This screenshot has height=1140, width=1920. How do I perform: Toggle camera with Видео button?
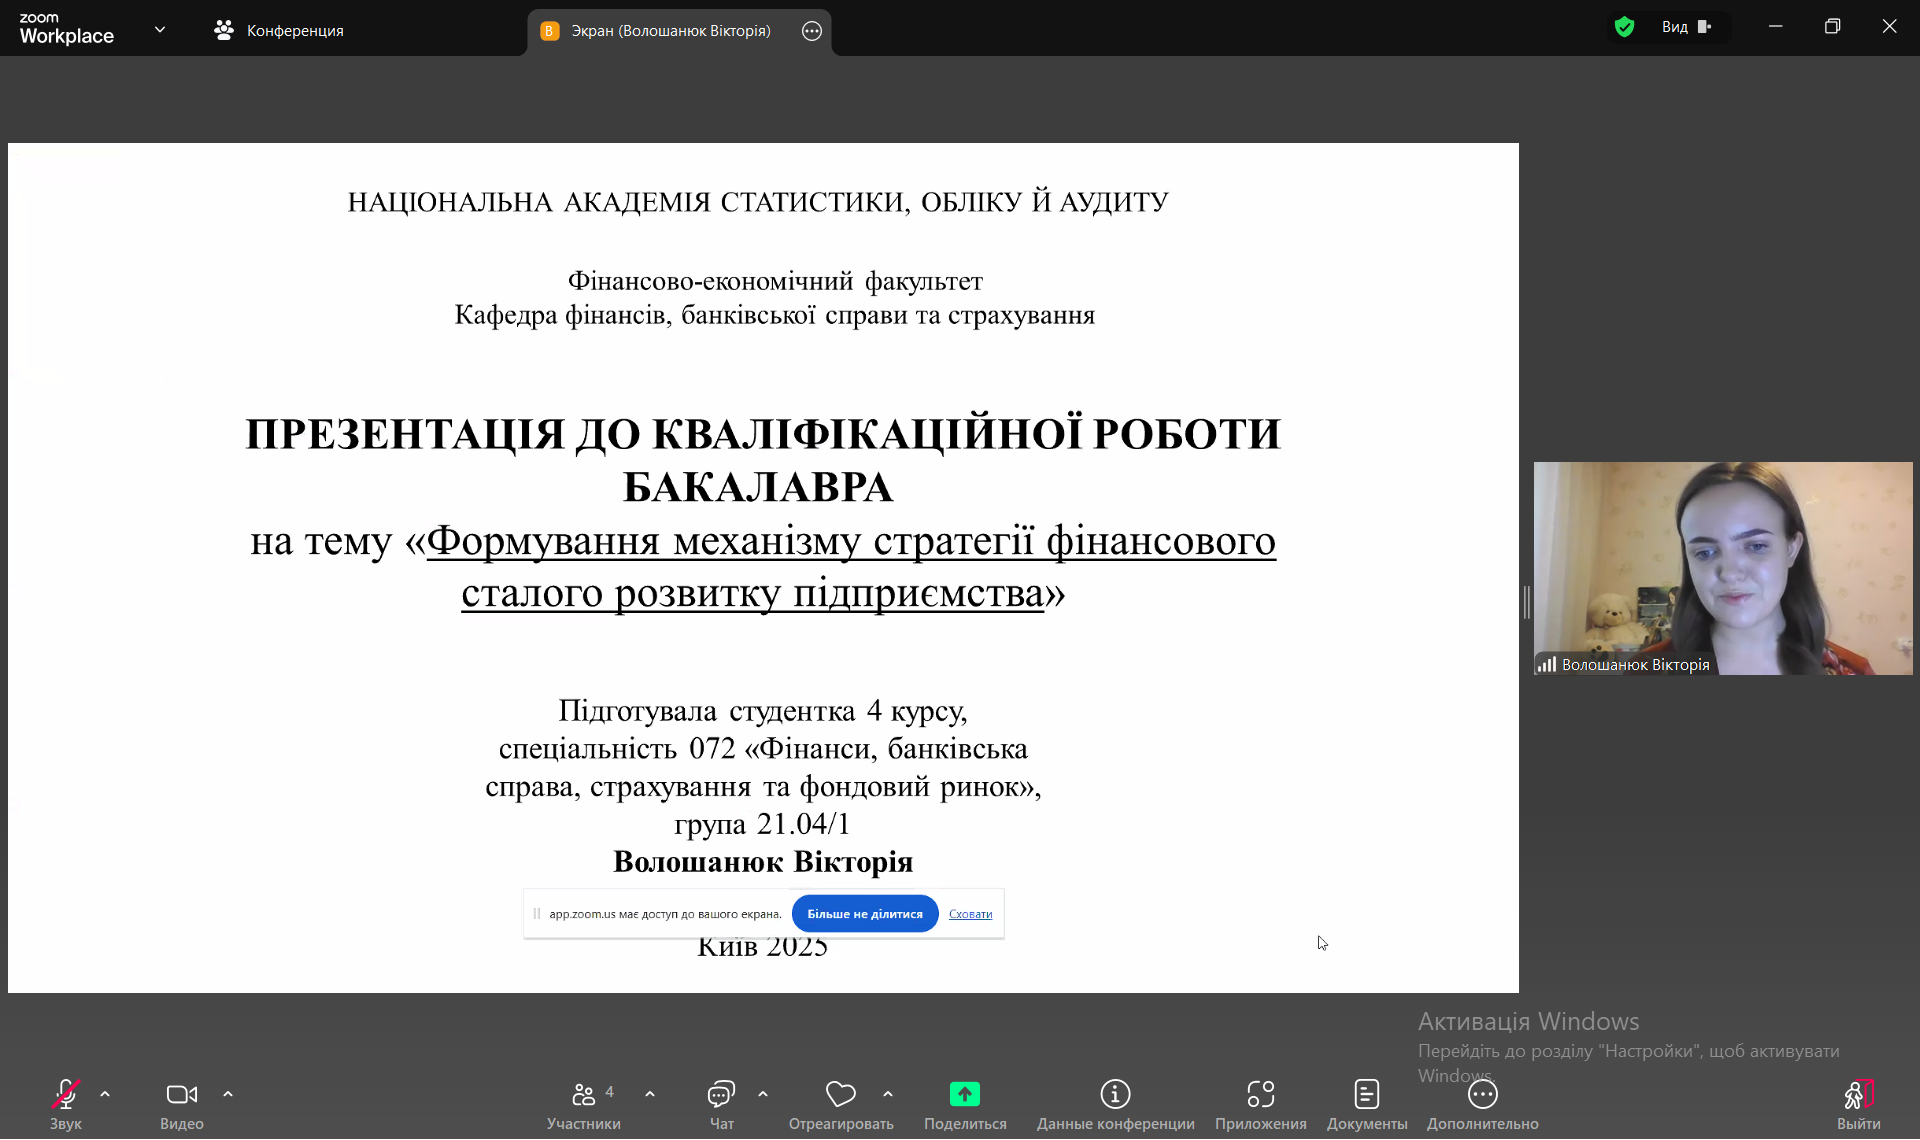(181, 1095)
